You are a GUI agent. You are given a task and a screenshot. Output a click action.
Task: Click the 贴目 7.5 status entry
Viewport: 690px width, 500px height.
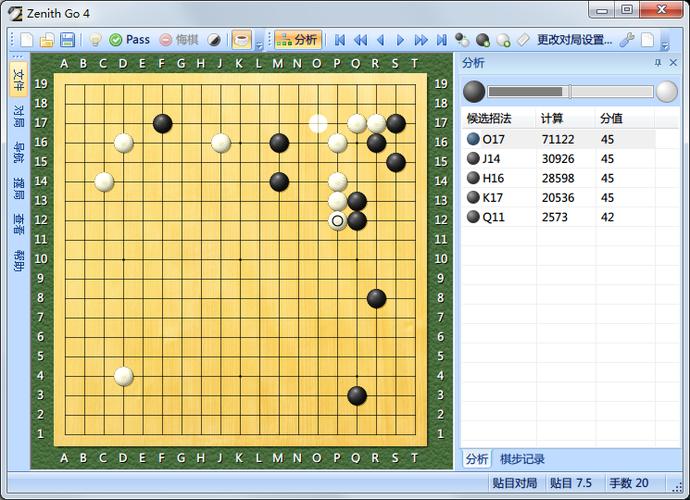(x=571, y=483)
